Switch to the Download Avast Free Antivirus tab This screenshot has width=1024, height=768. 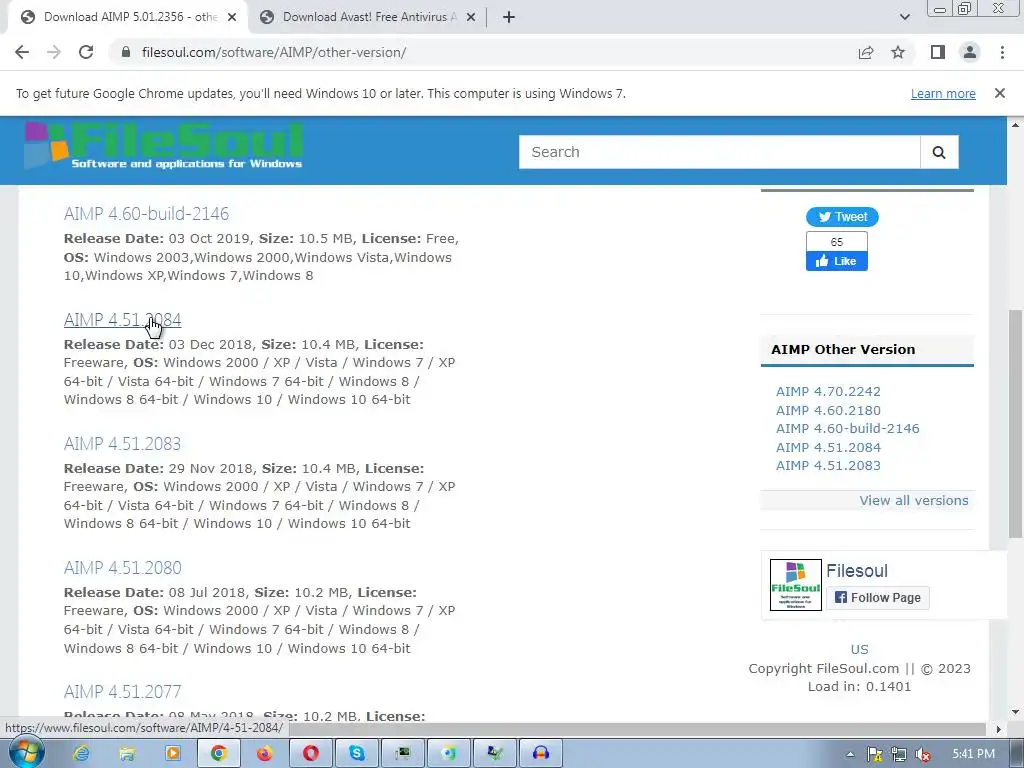368,18
